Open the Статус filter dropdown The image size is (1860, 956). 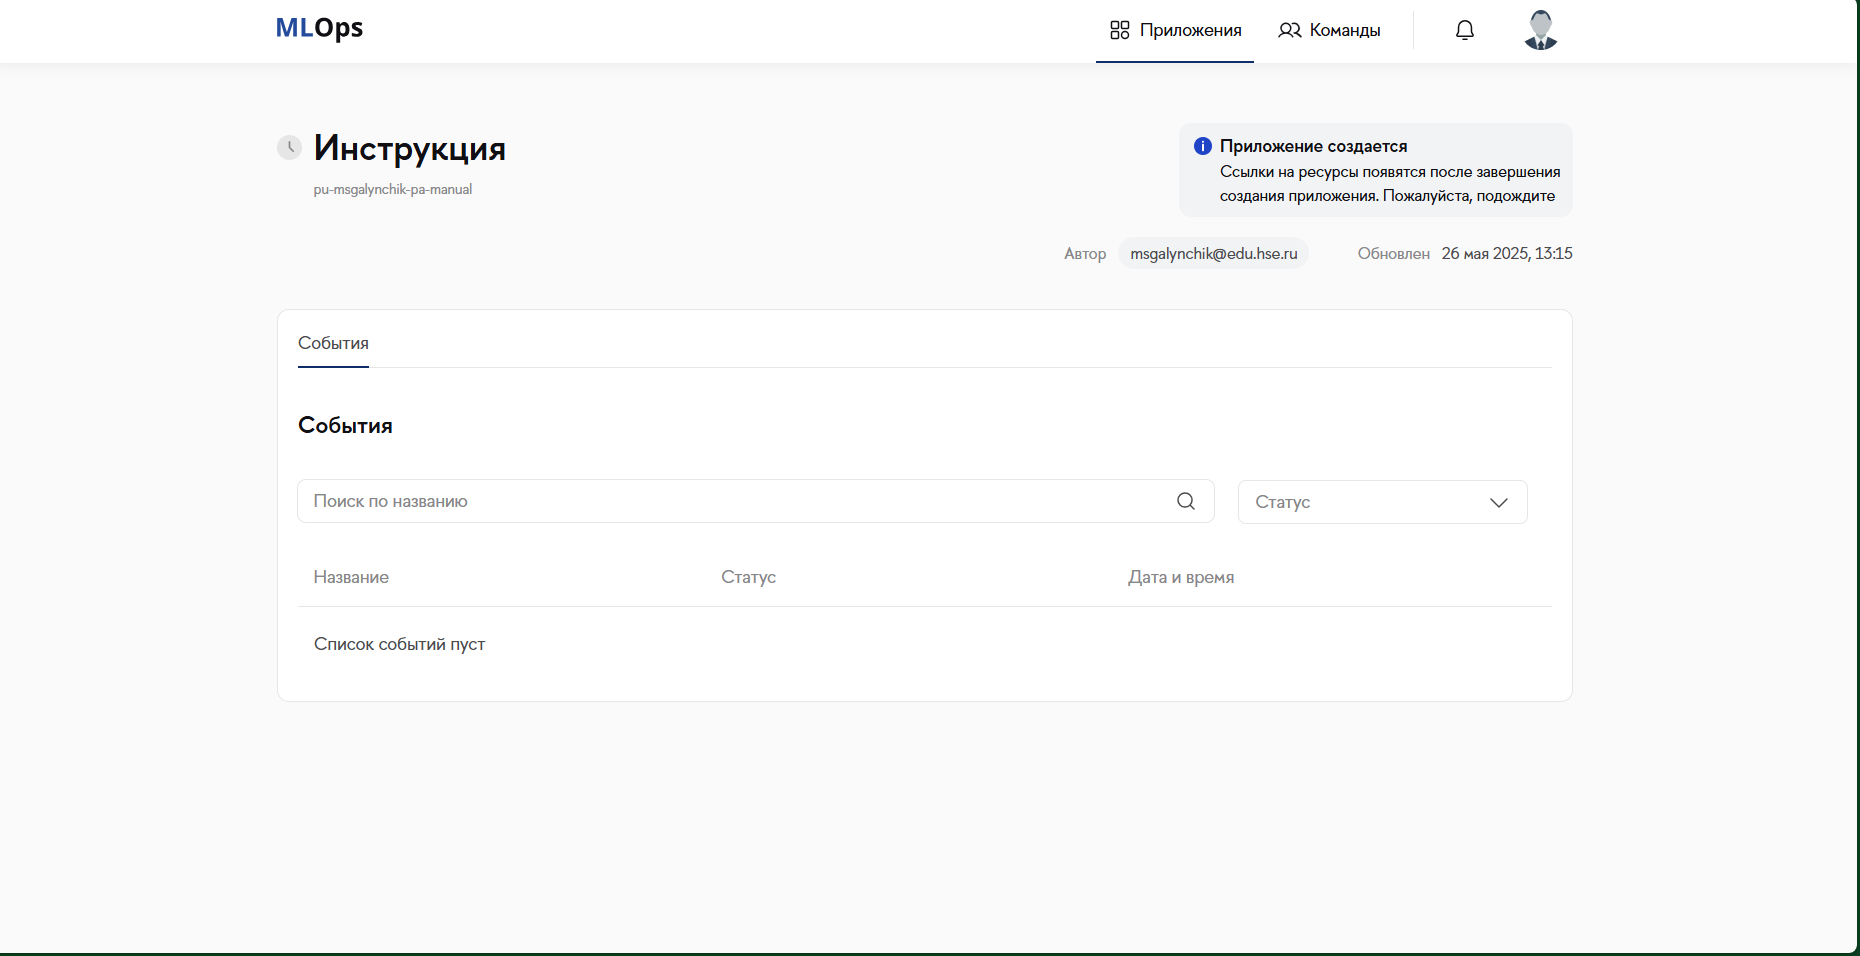coord(1370,502)
